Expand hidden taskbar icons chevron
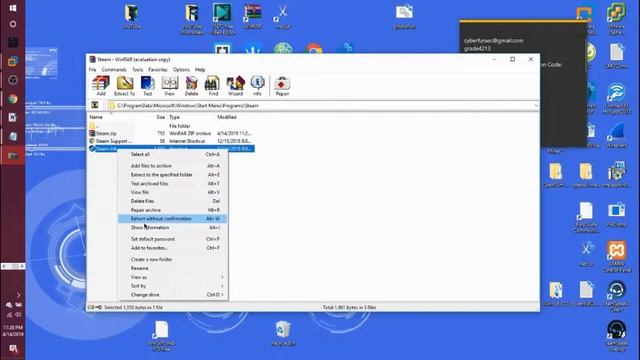This screenshot has width=640, height=360. tap(18, 295)
